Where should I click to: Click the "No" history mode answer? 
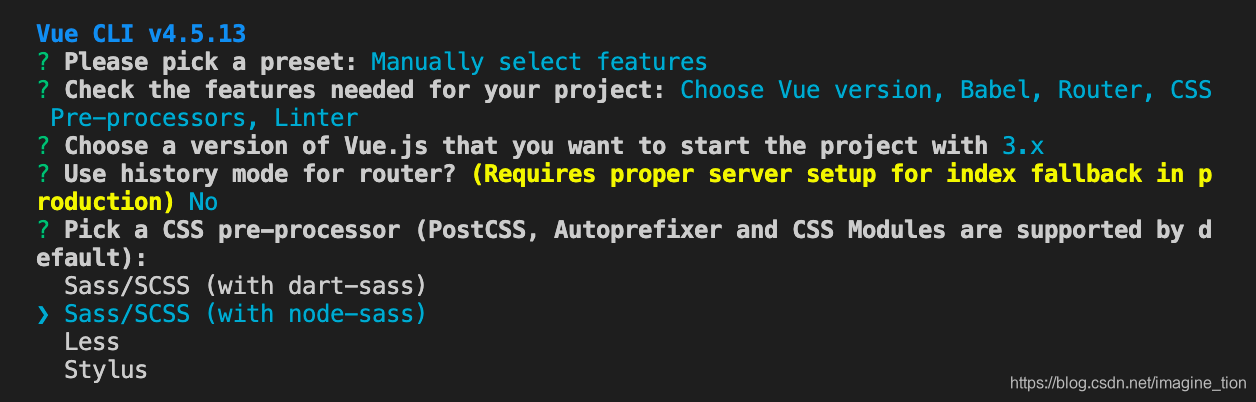(x=204, y=202)
